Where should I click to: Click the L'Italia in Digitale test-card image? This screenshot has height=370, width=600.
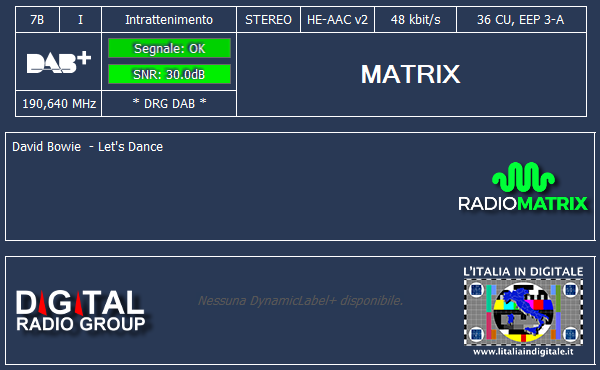[523, 312]
